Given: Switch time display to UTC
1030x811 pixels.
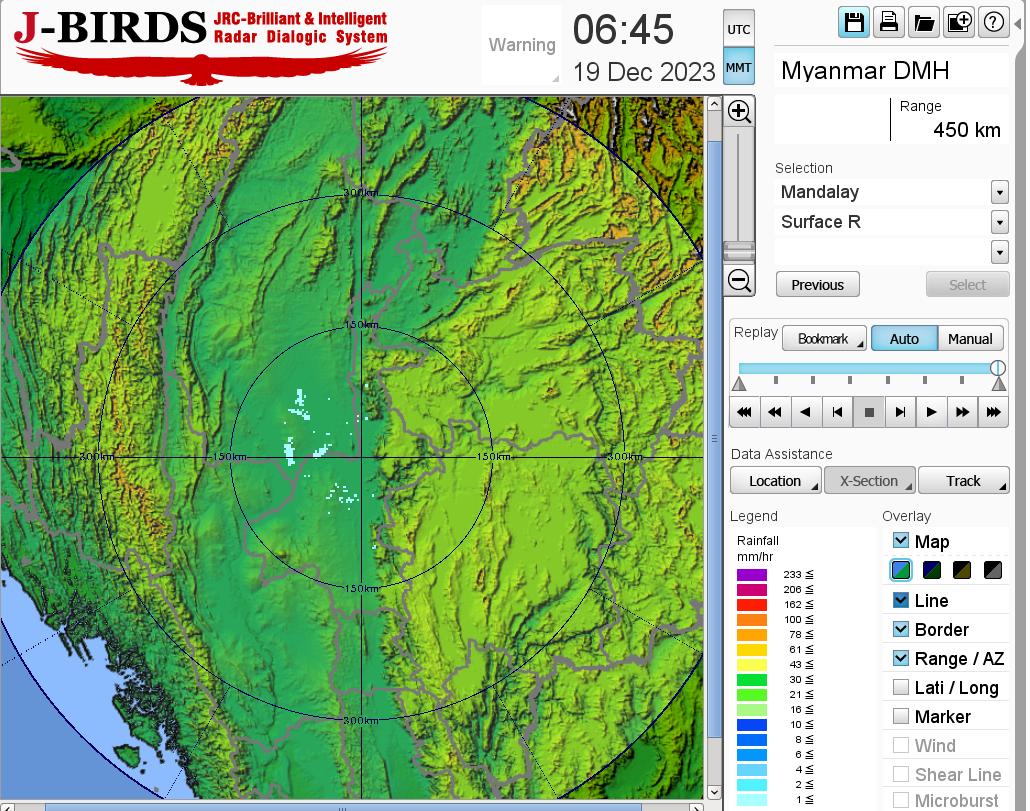Looking at the screenshot, I should coord(738,30).
